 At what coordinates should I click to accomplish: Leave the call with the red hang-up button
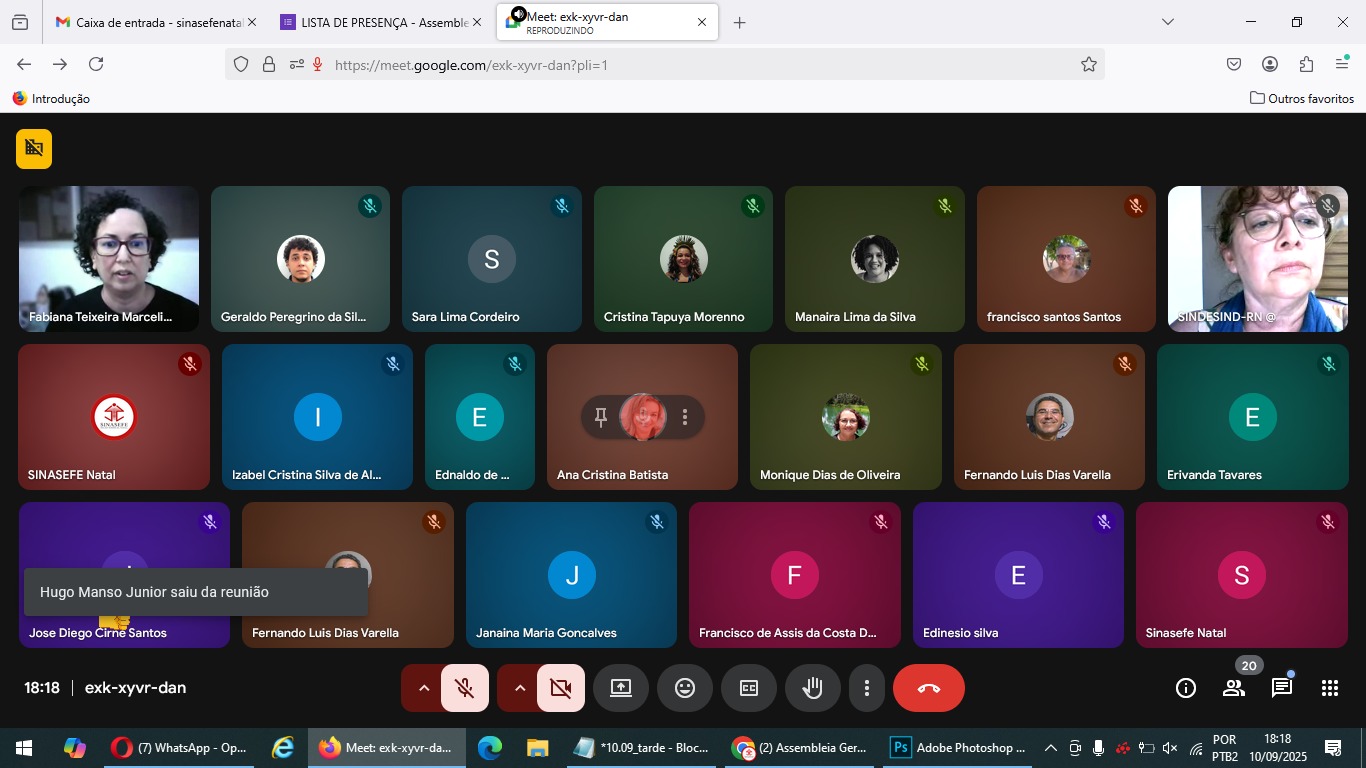tap(929, 688)
